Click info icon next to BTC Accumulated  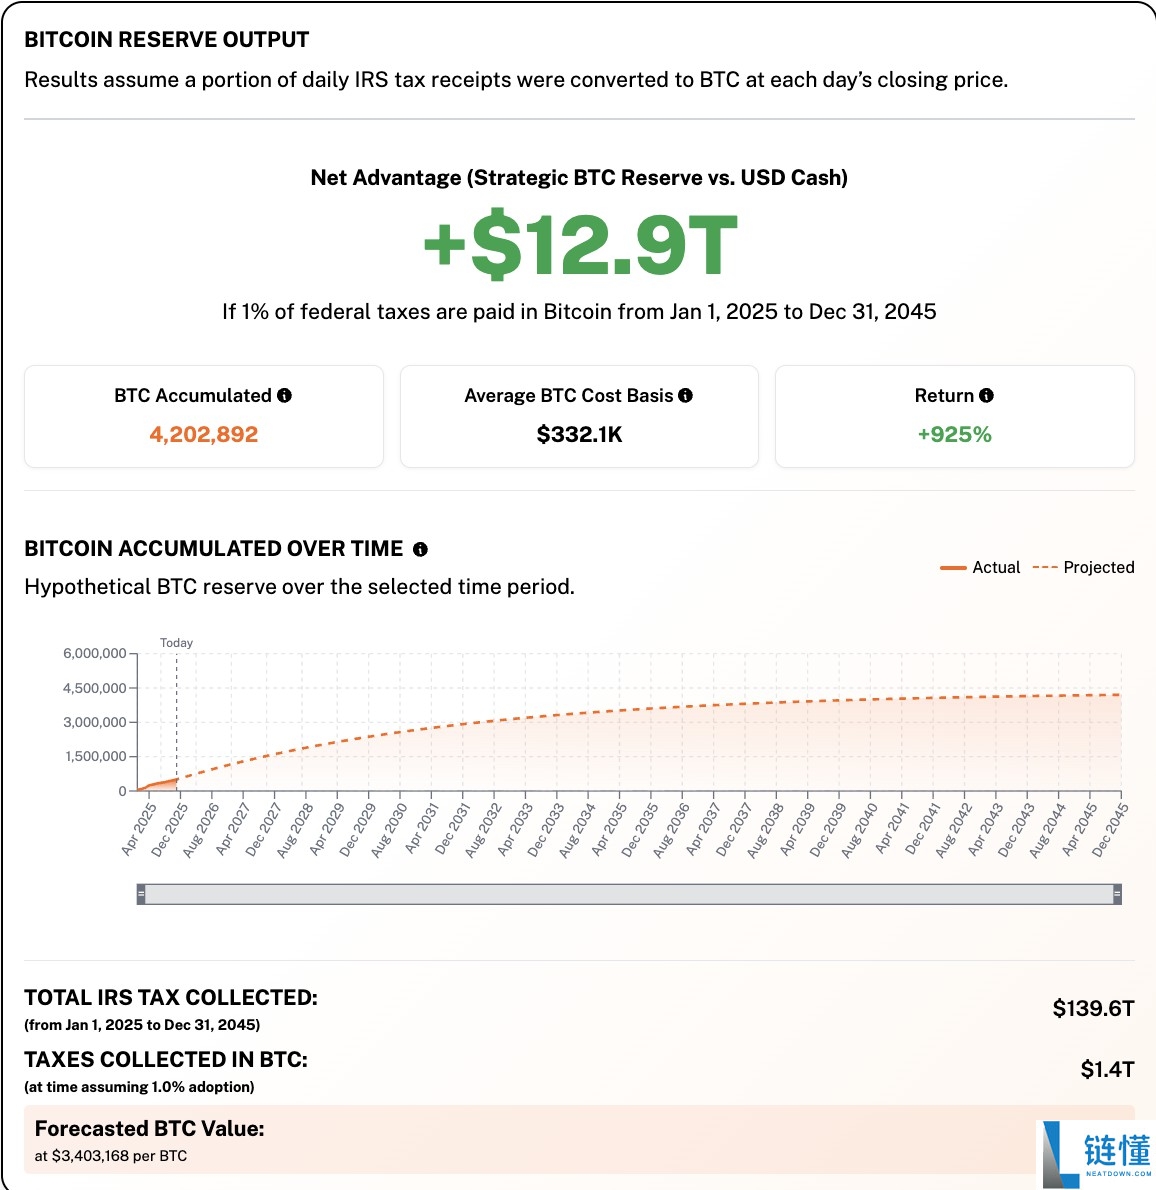pos(285,396)
